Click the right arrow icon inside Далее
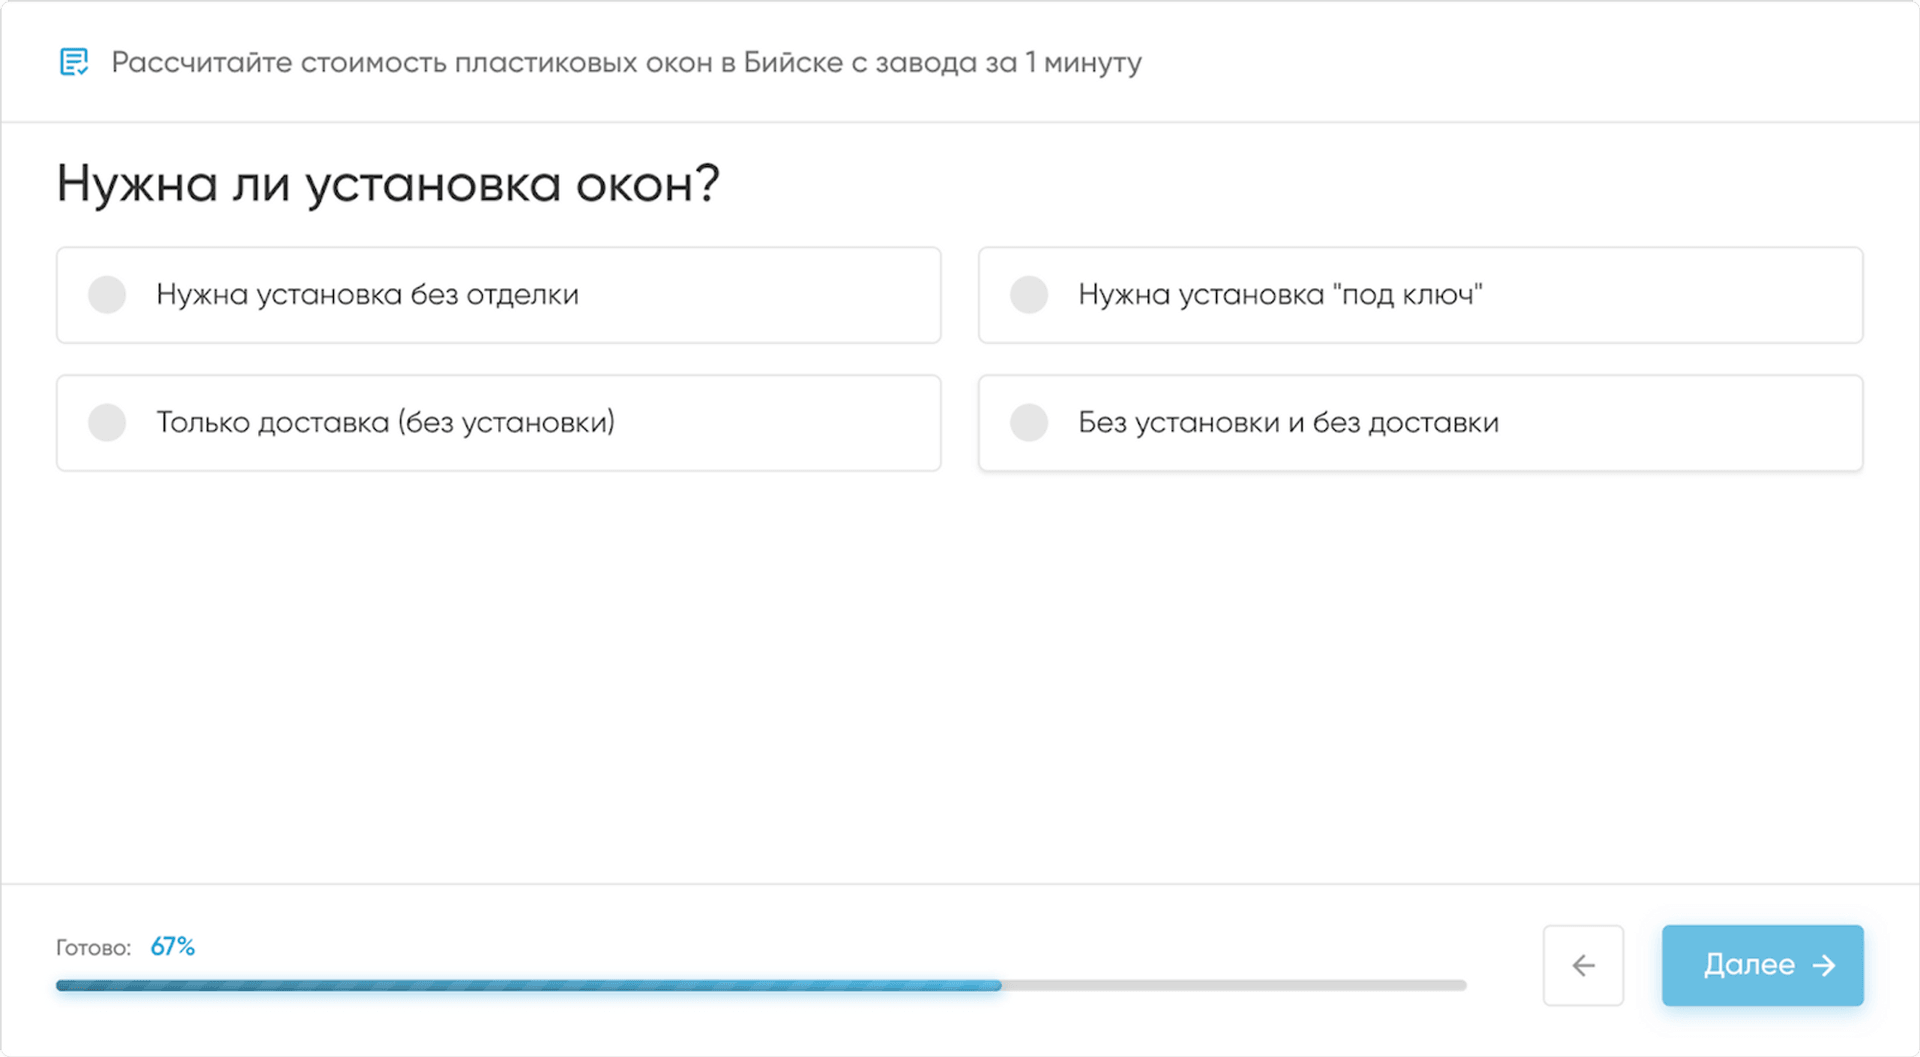1920x1057 pixels. coord(1824,965)
